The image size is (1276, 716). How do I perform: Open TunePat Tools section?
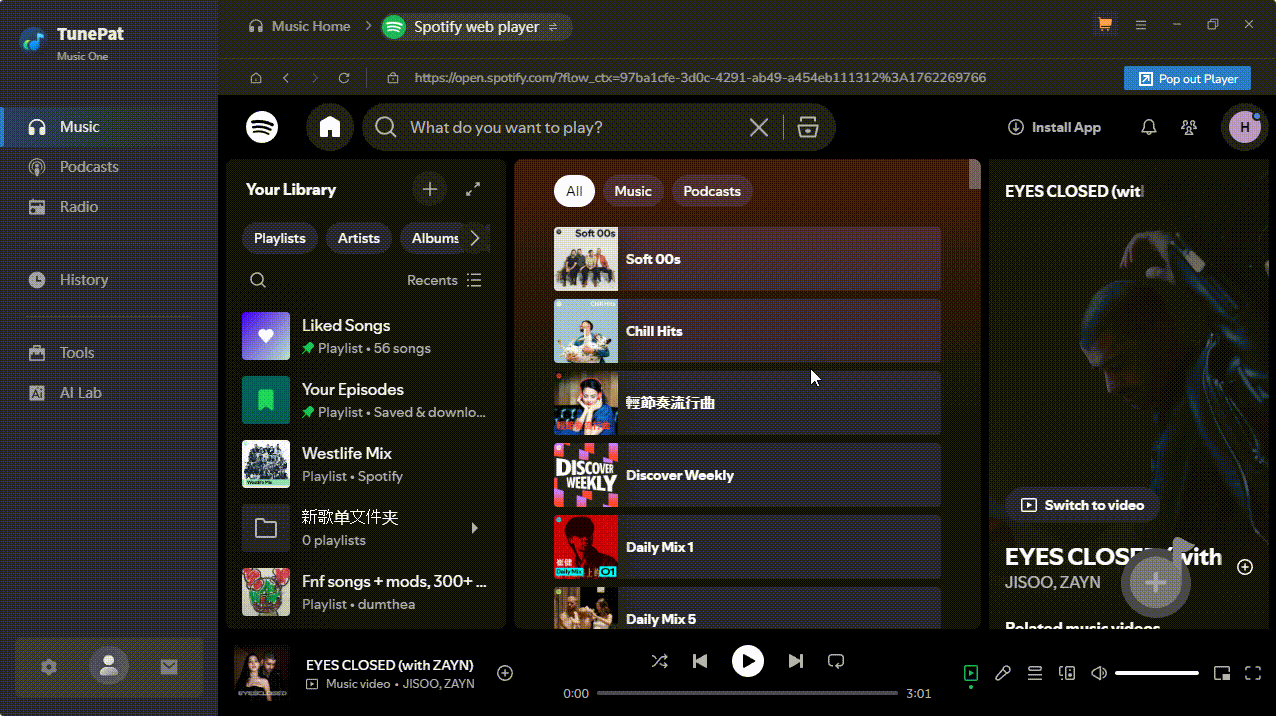pyautogui.click(x=76, y=352)
